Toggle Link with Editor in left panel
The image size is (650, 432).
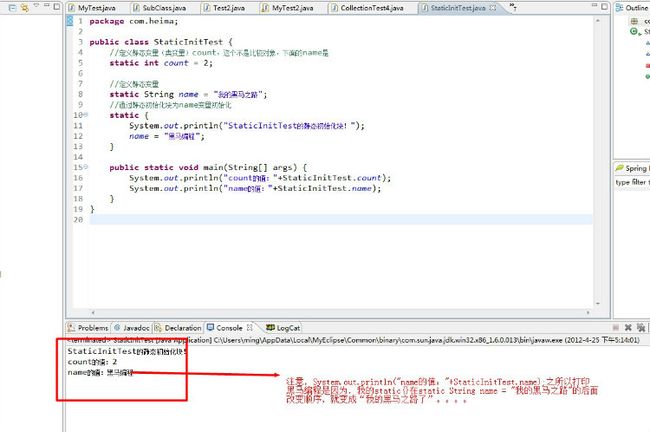24,7
